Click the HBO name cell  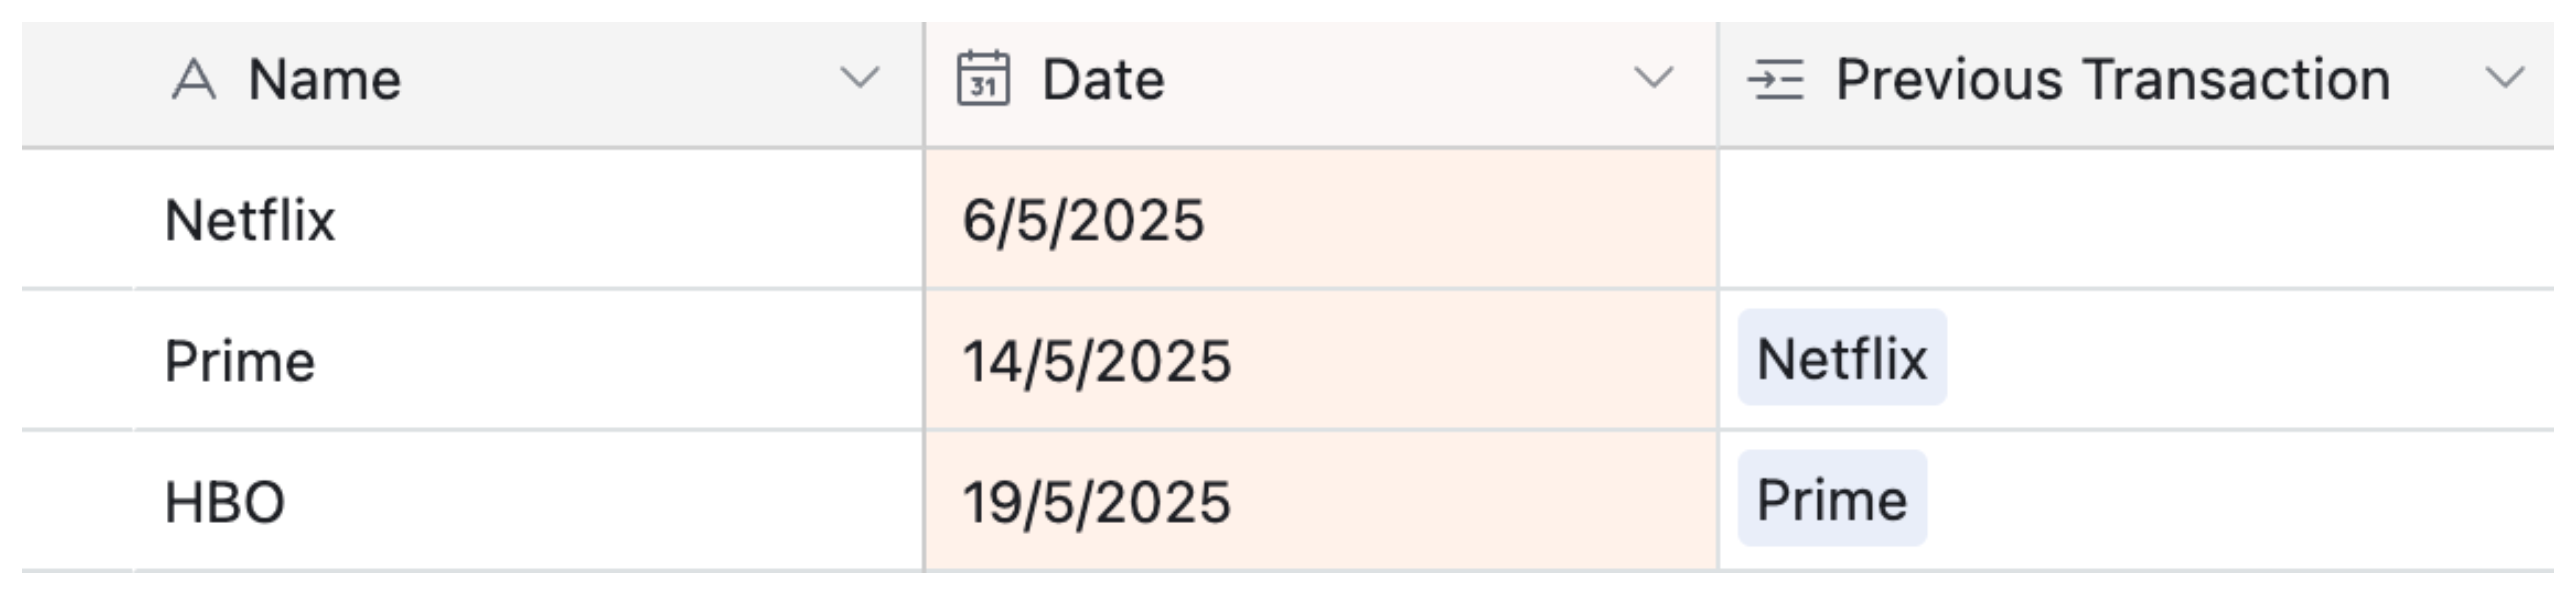click(225, 502)
